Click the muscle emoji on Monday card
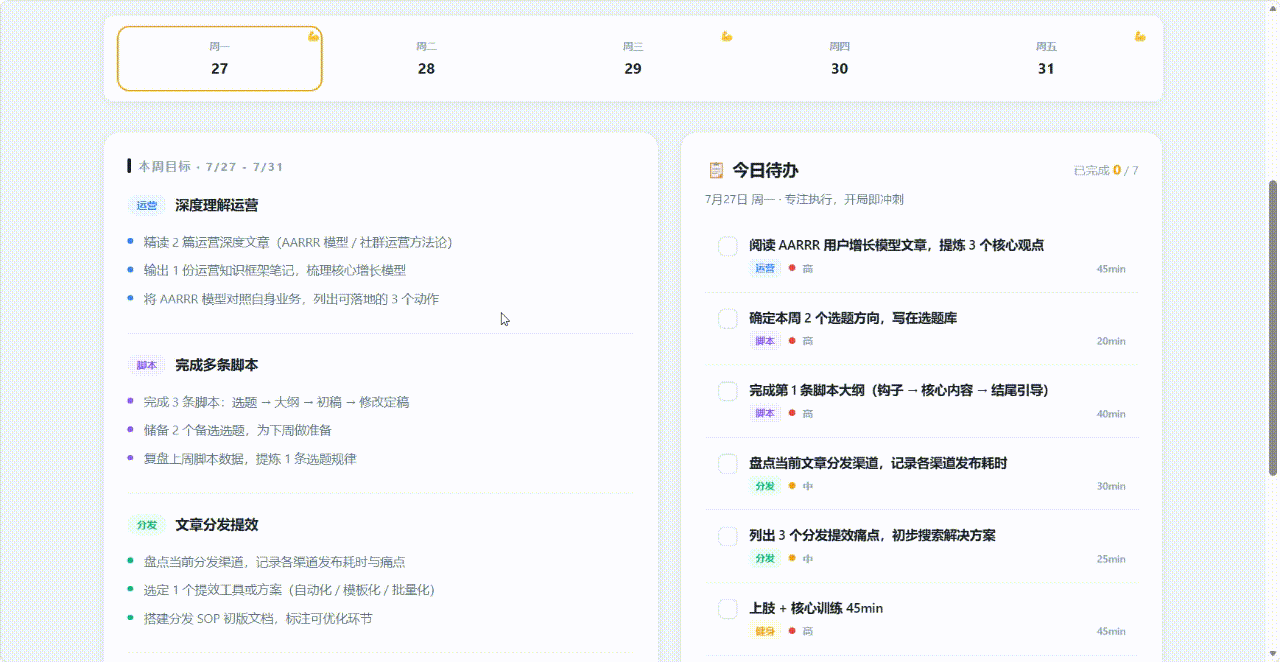 pos(313,36)
